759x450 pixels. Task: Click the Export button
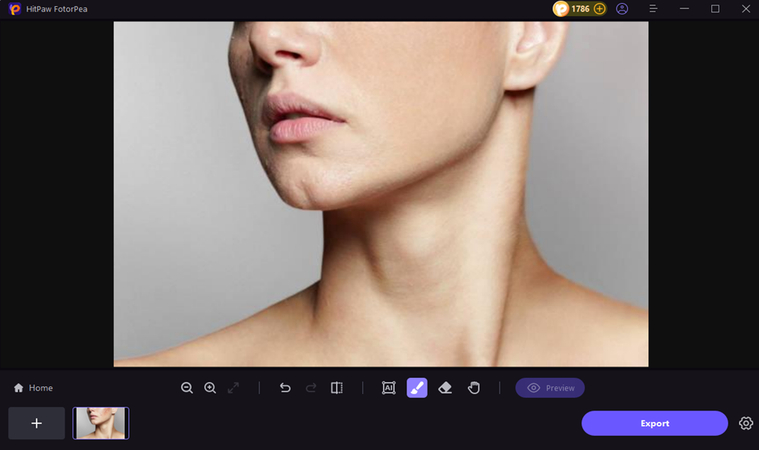coord(654,423)
